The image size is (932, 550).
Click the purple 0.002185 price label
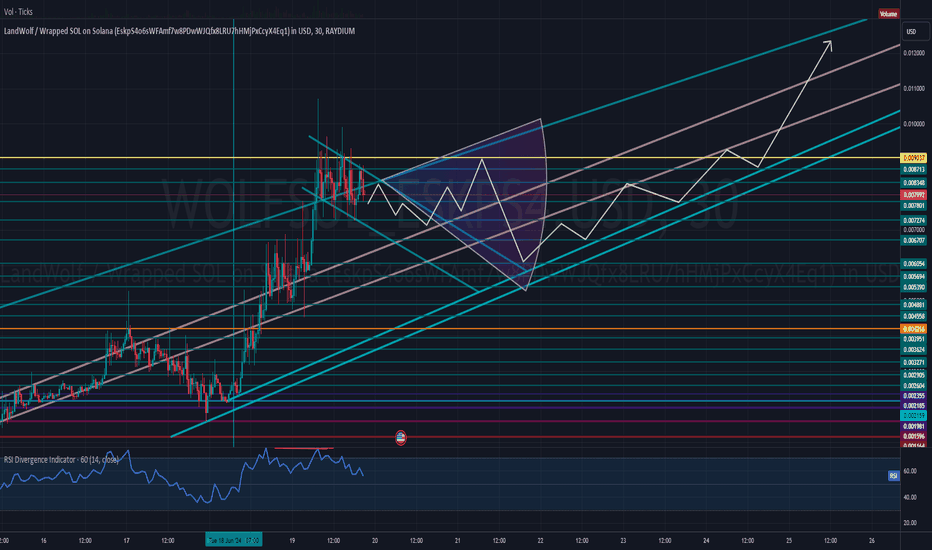[914, 406]
